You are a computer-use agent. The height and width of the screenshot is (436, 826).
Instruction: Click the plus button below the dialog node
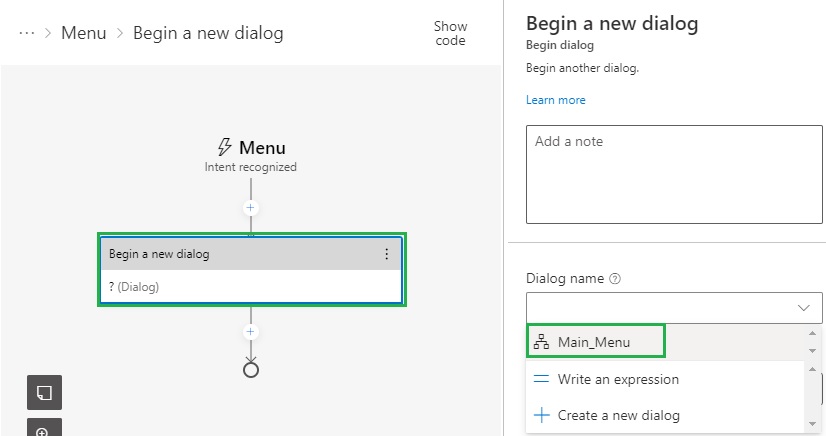[x=251, y=332]
